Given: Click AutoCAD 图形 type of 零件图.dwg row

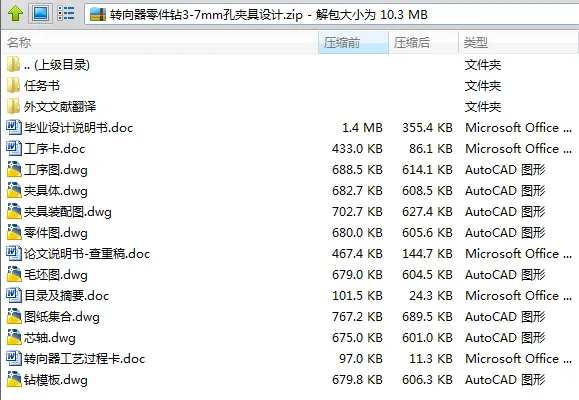Looking at the screenshot, I should (x=505, y=233).
